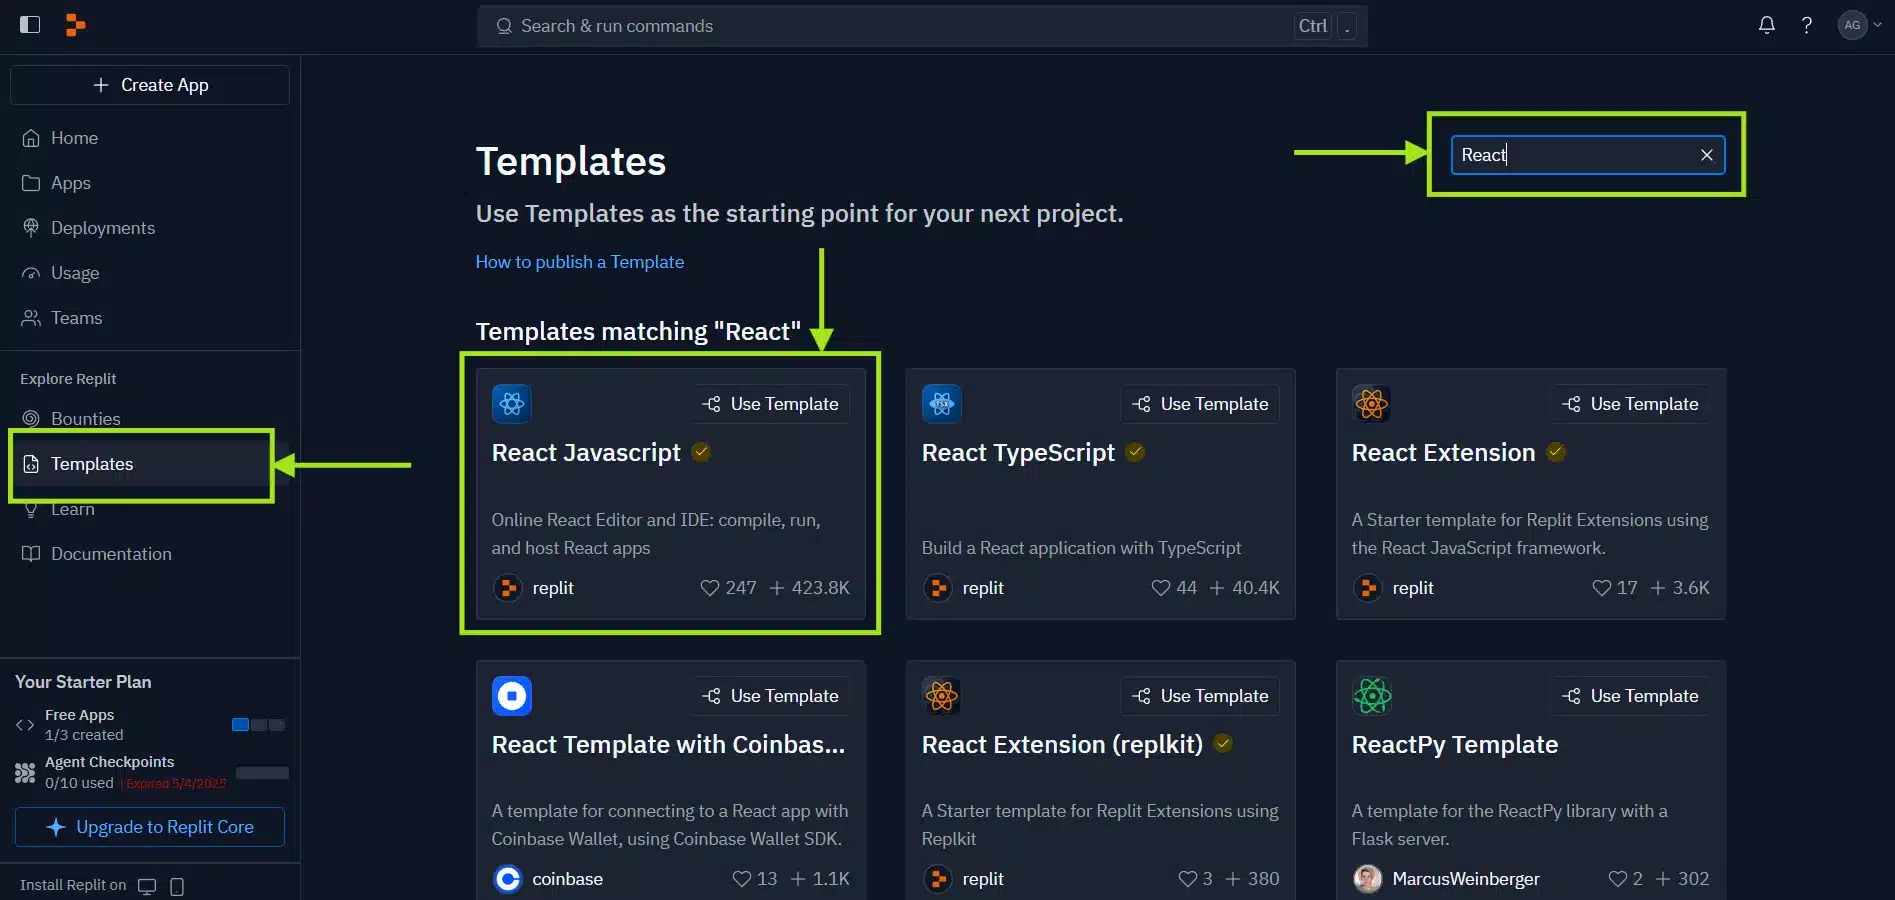Use Template for React Template with Coinbase
The height and width of the screenshot is (900, 1895).
click(770, 696)
